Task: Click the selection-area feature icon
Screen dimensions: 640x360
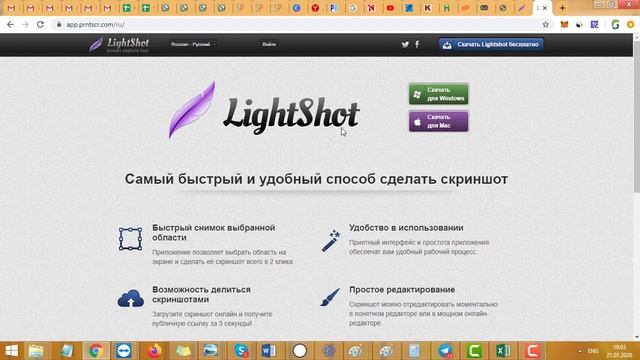Action: tap(131, 239)
